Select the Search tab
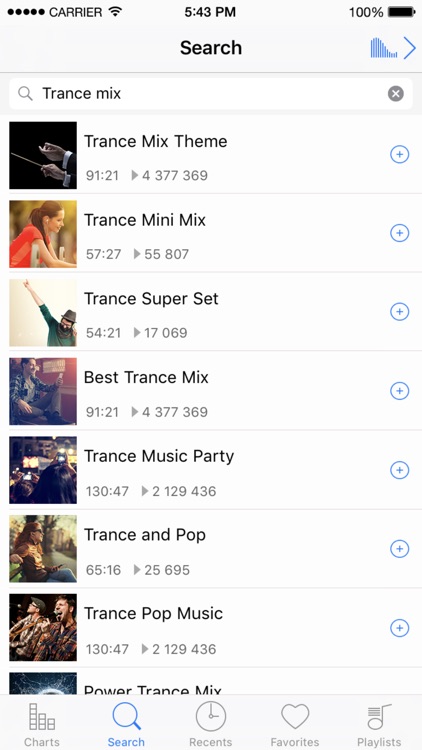 coord(126,724)
